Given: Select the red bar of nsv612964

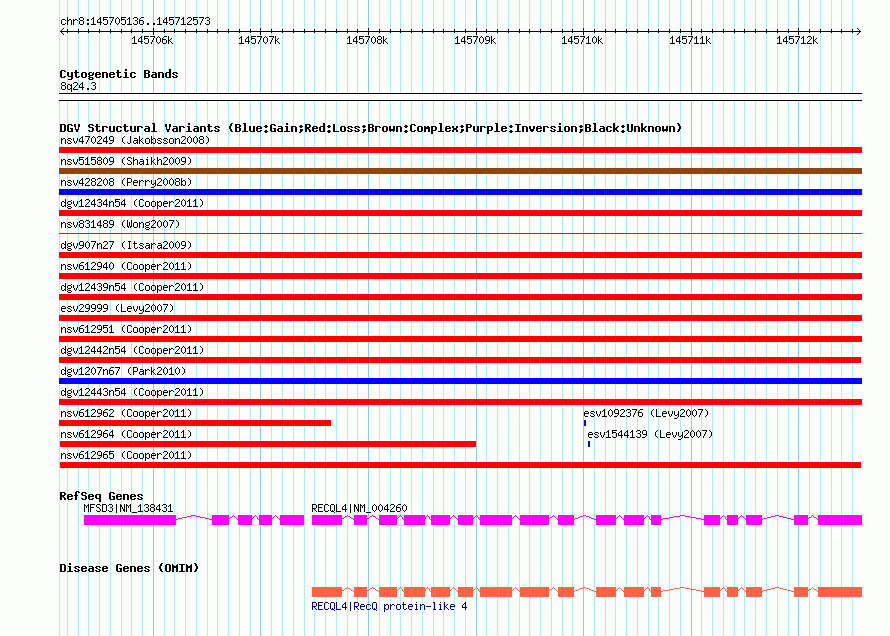Looking at the screenshot, I should pyautogui.click(x=267, y=444).
